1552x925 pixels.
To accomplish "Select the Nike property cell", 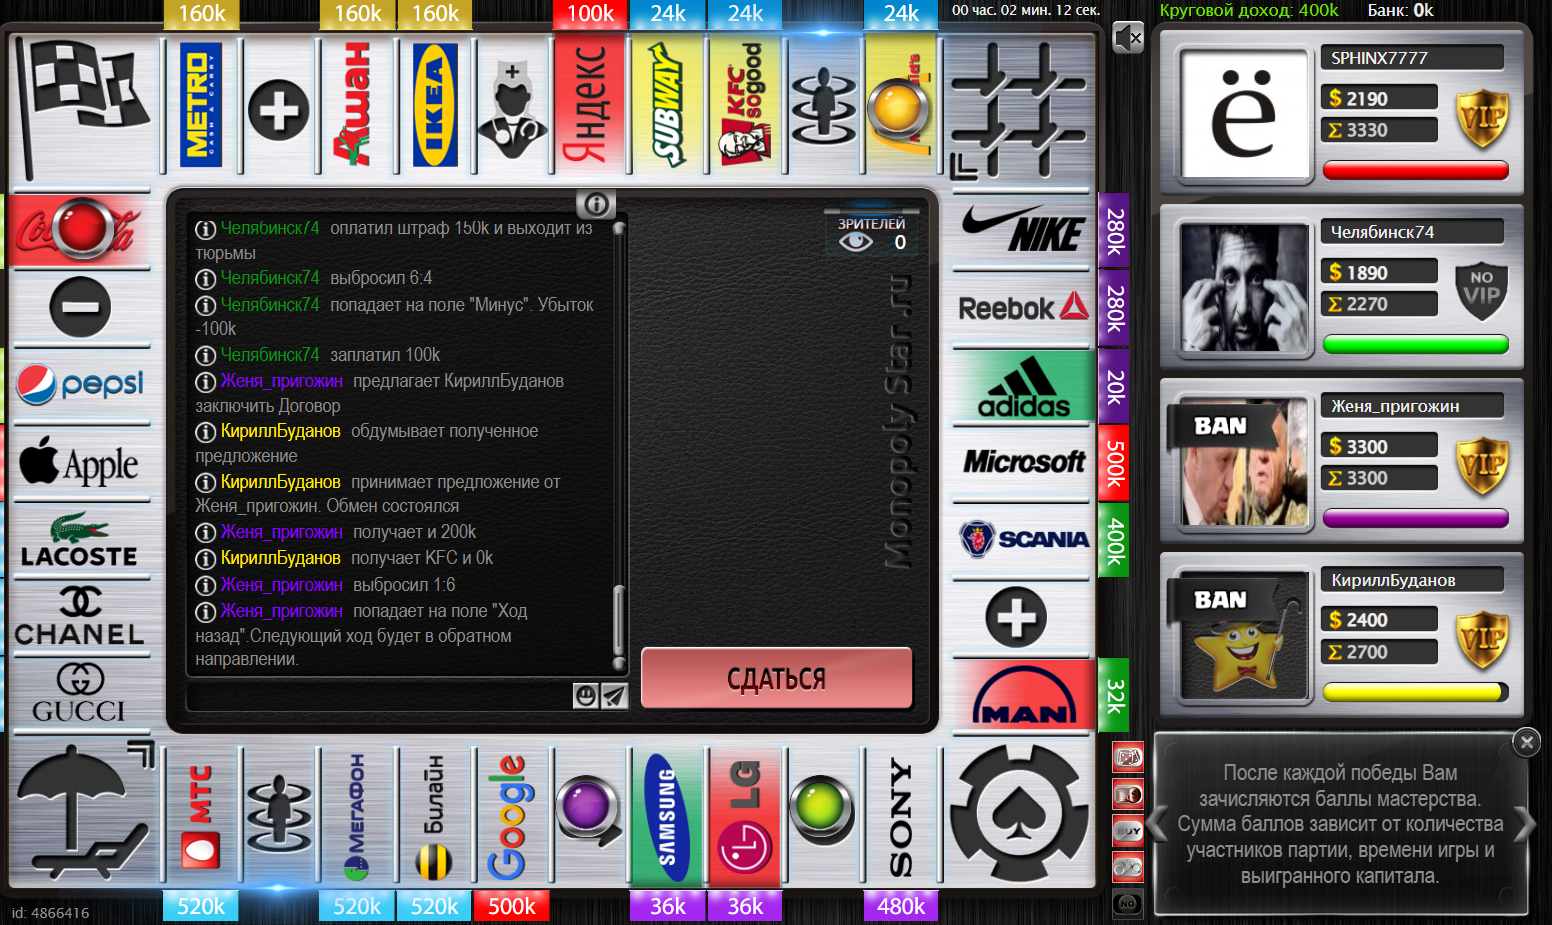I will coord(1022,231).
